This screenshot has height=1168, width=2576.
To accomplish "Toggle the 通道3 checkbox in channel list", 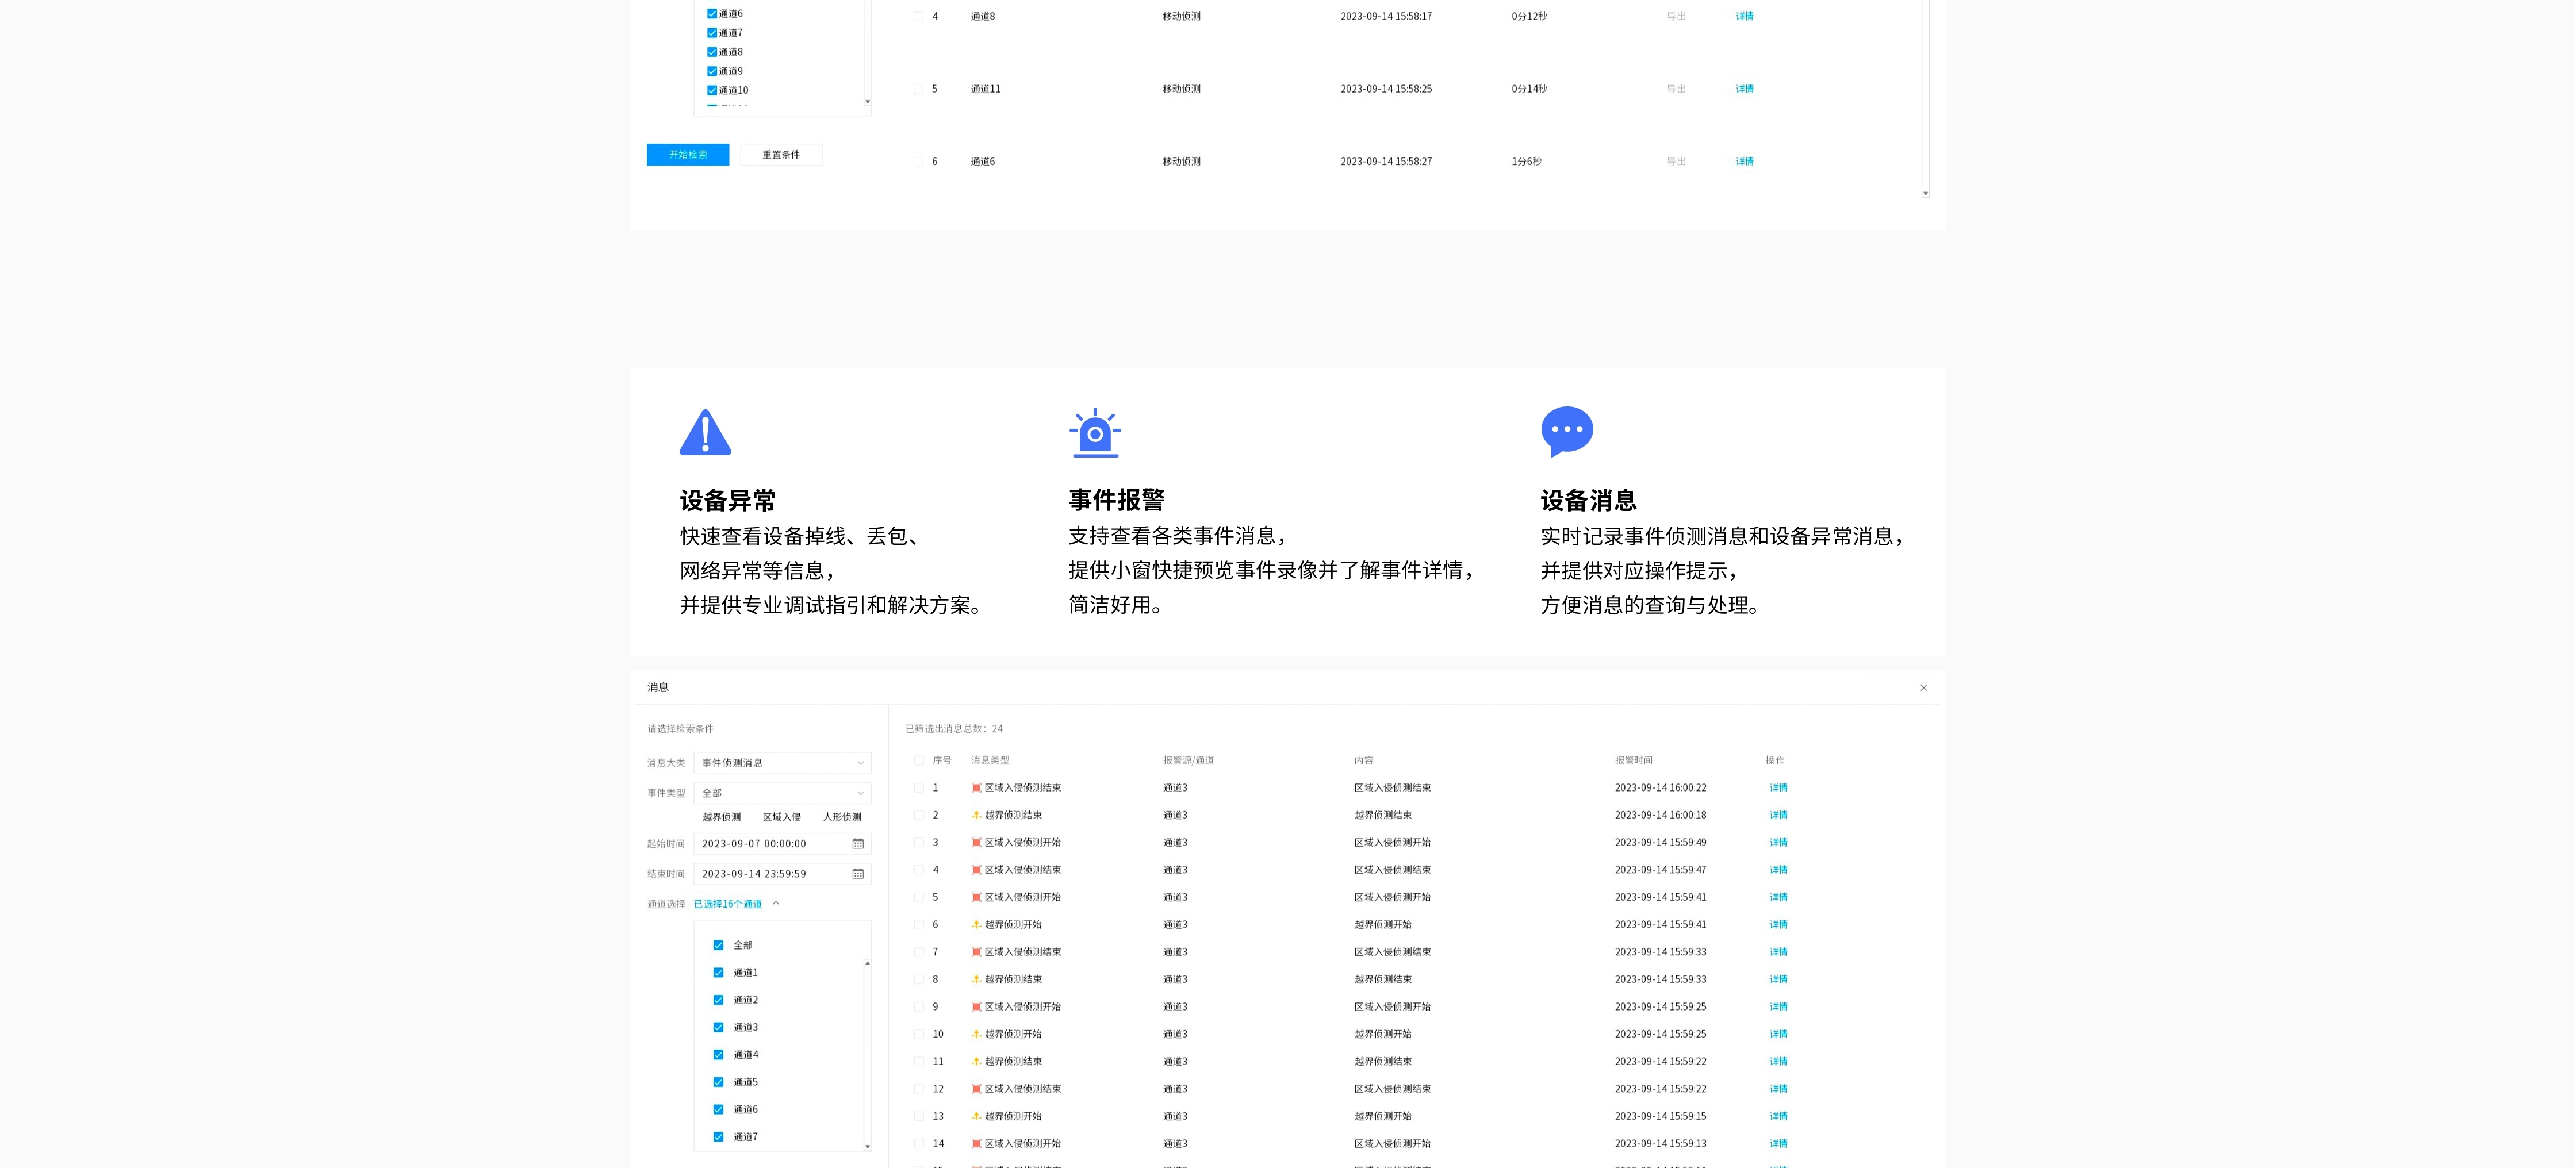I will tap(718, 1027).
